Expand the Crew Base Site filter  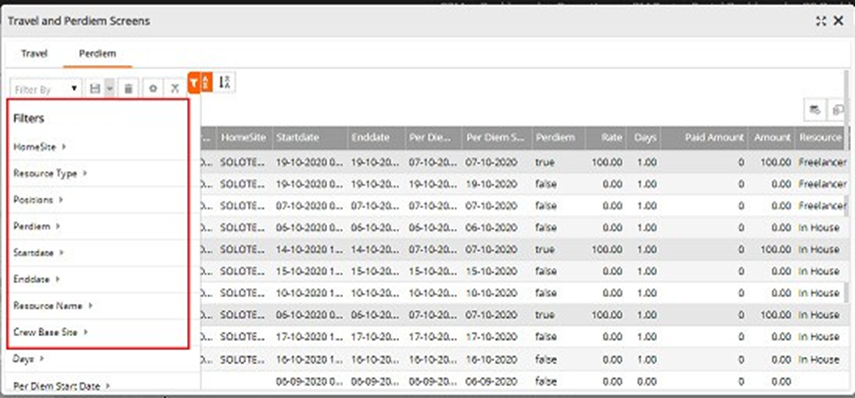(51, 332)
